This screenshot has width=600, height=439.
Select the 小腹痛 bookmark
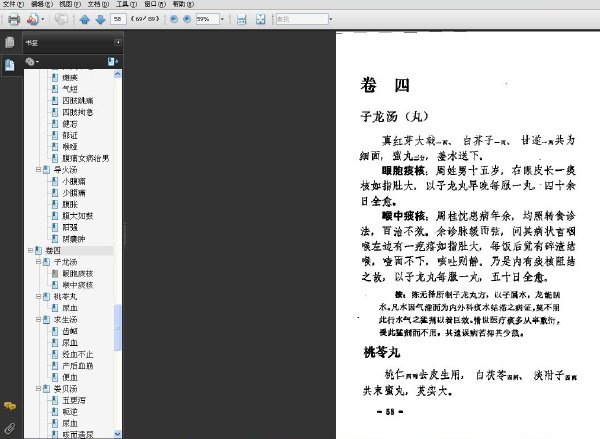tap(74, 181)
